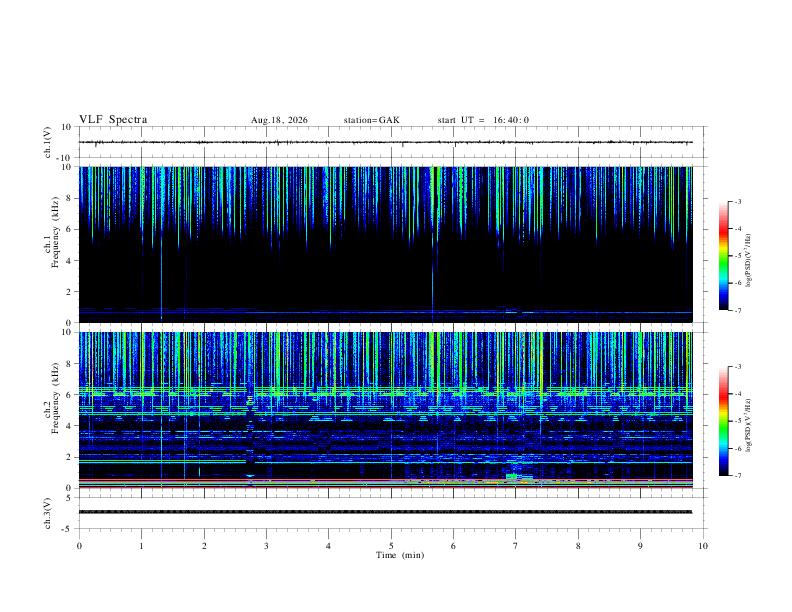Click the station=GAK header text

pyautogui.click(x=372, y=120)
